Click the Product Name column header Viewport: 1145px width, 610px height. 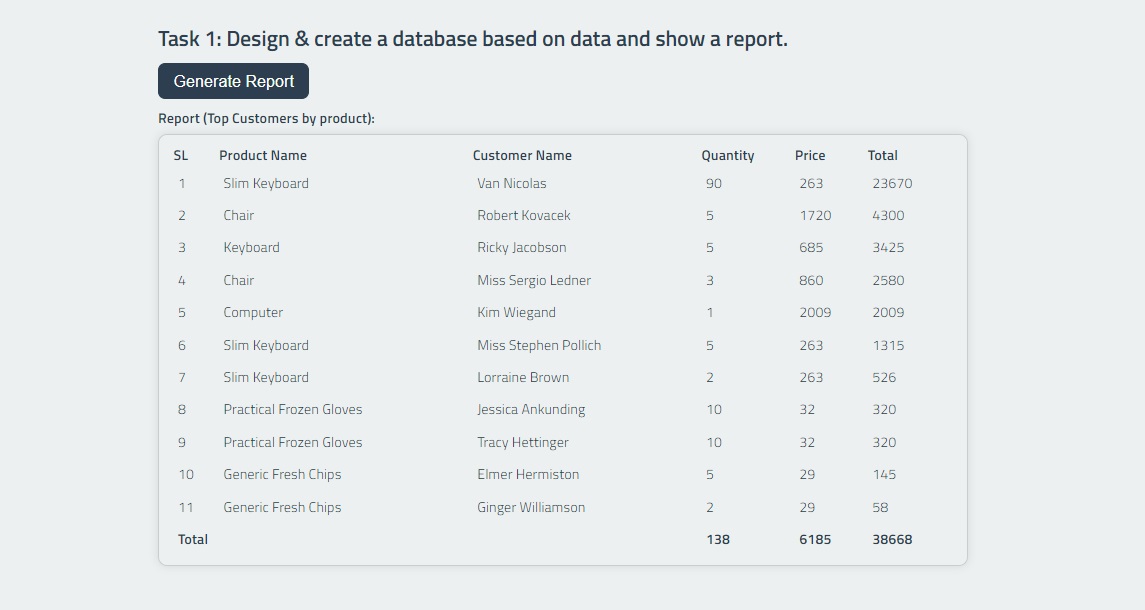pos(263,155)
